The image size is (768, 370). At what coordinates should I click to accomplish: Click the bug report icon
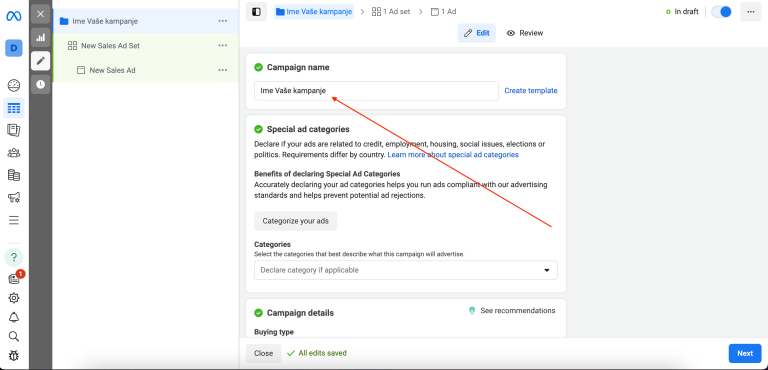tap(14, 356)
